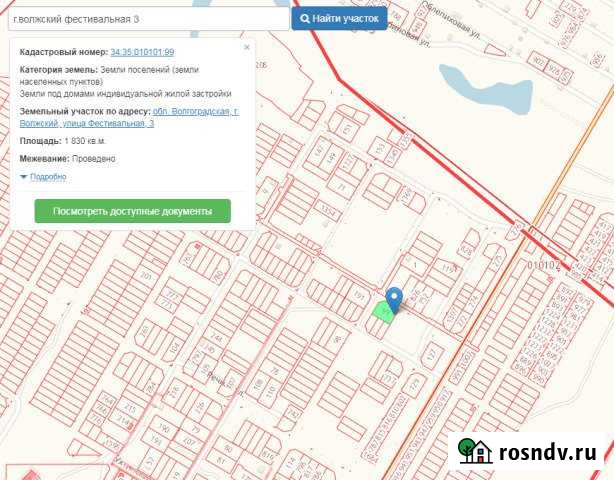Click the rosndv.ru house logo icon
The image size is (614, 480).
(473, 450)
